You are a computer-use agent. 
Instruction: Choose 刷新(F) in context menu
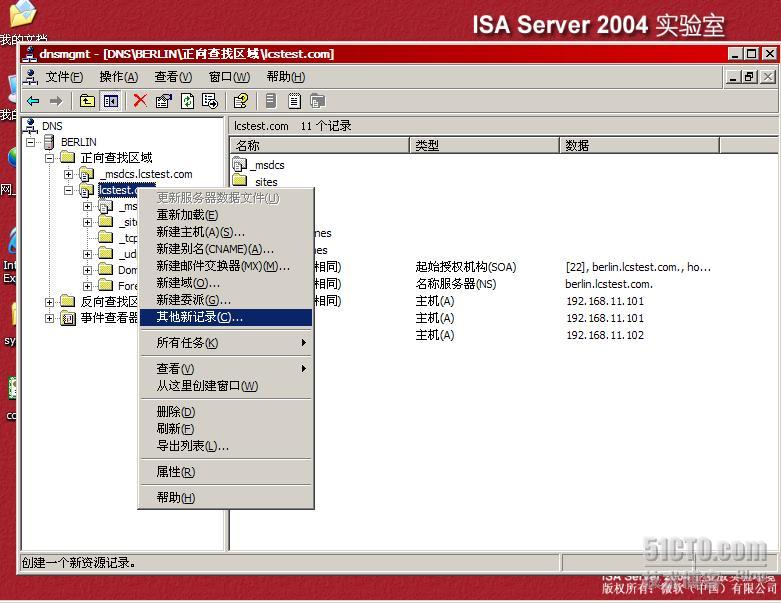click(226, 429)
